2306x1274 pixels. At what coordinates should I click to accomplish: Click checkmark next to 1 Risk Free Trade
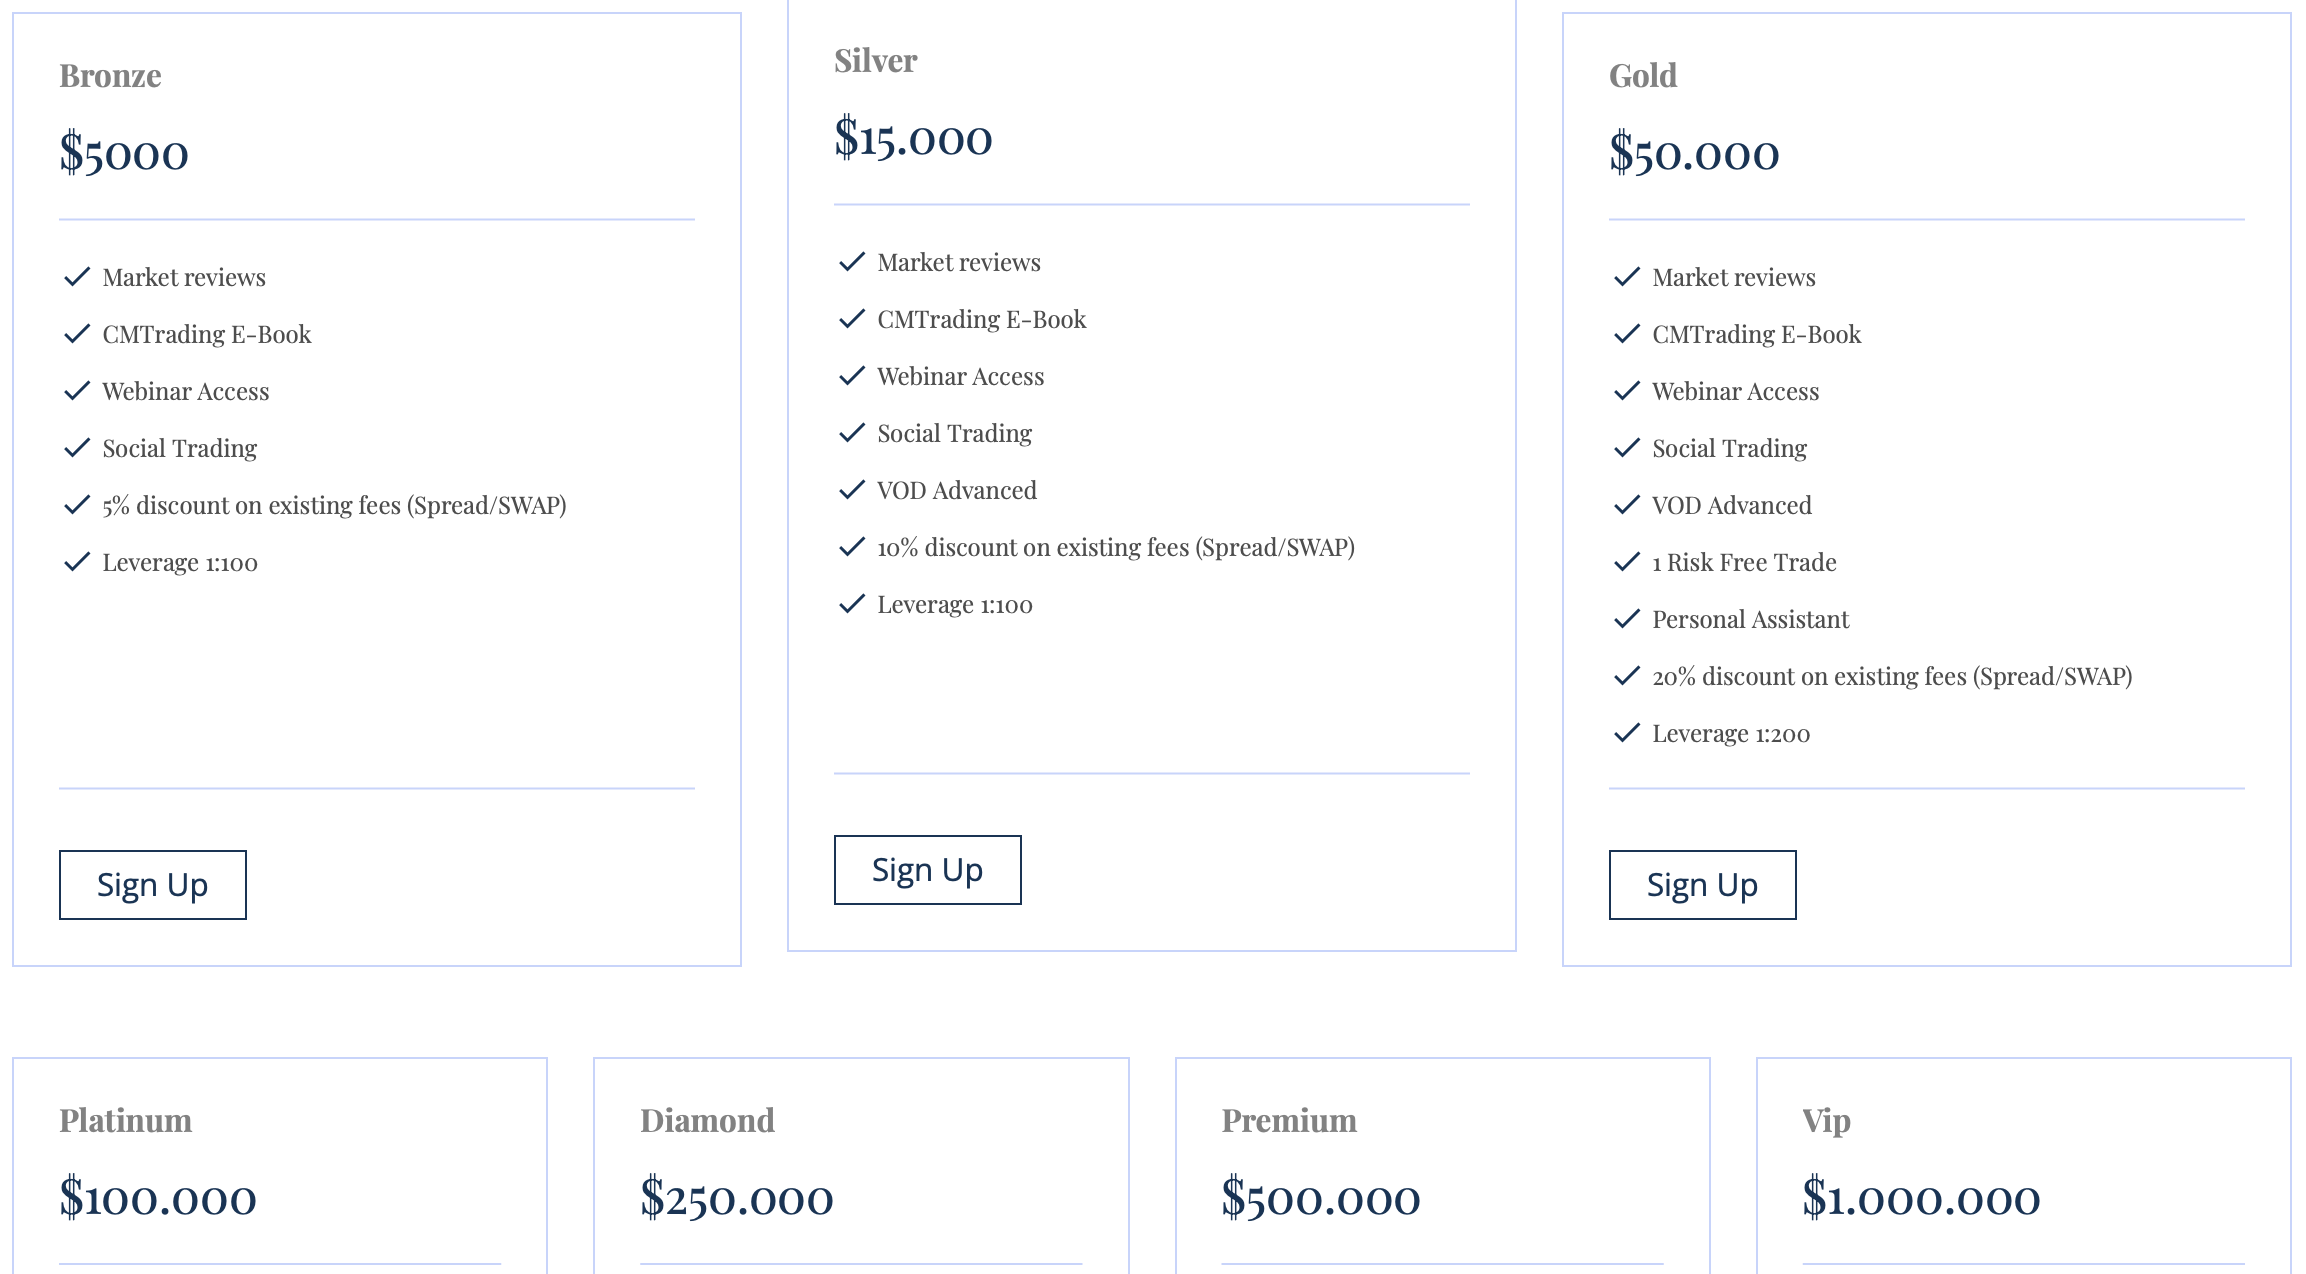pos(1627,562)
